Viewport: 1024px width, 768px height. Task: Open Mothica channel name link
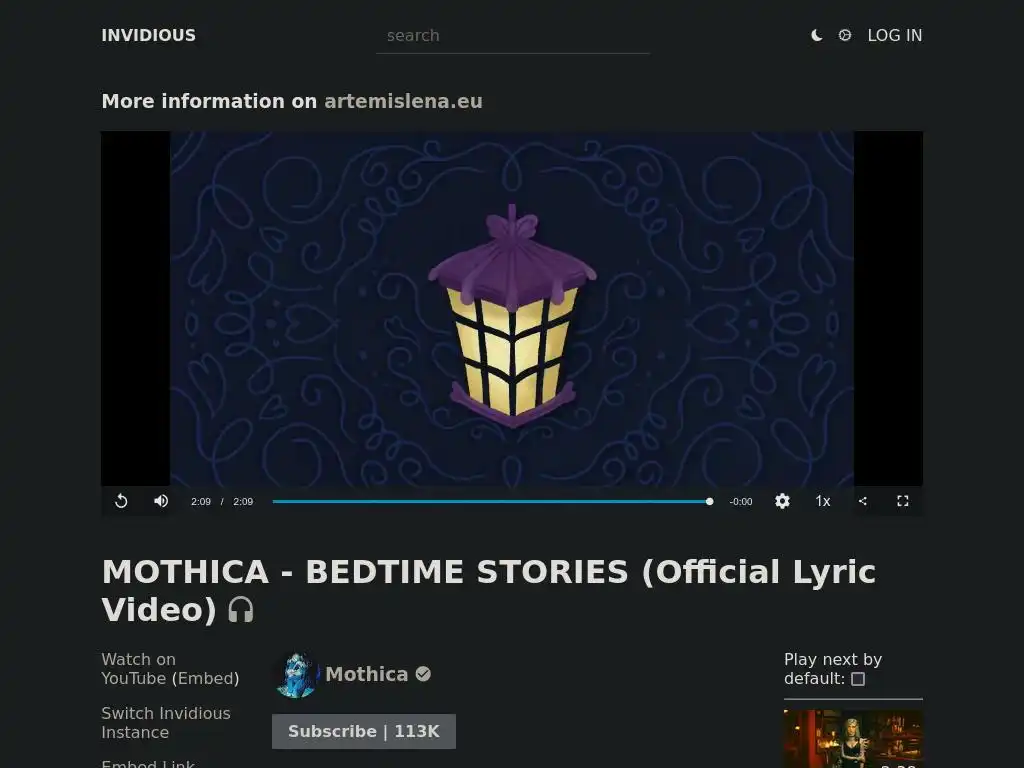click(x=366, y=674)
